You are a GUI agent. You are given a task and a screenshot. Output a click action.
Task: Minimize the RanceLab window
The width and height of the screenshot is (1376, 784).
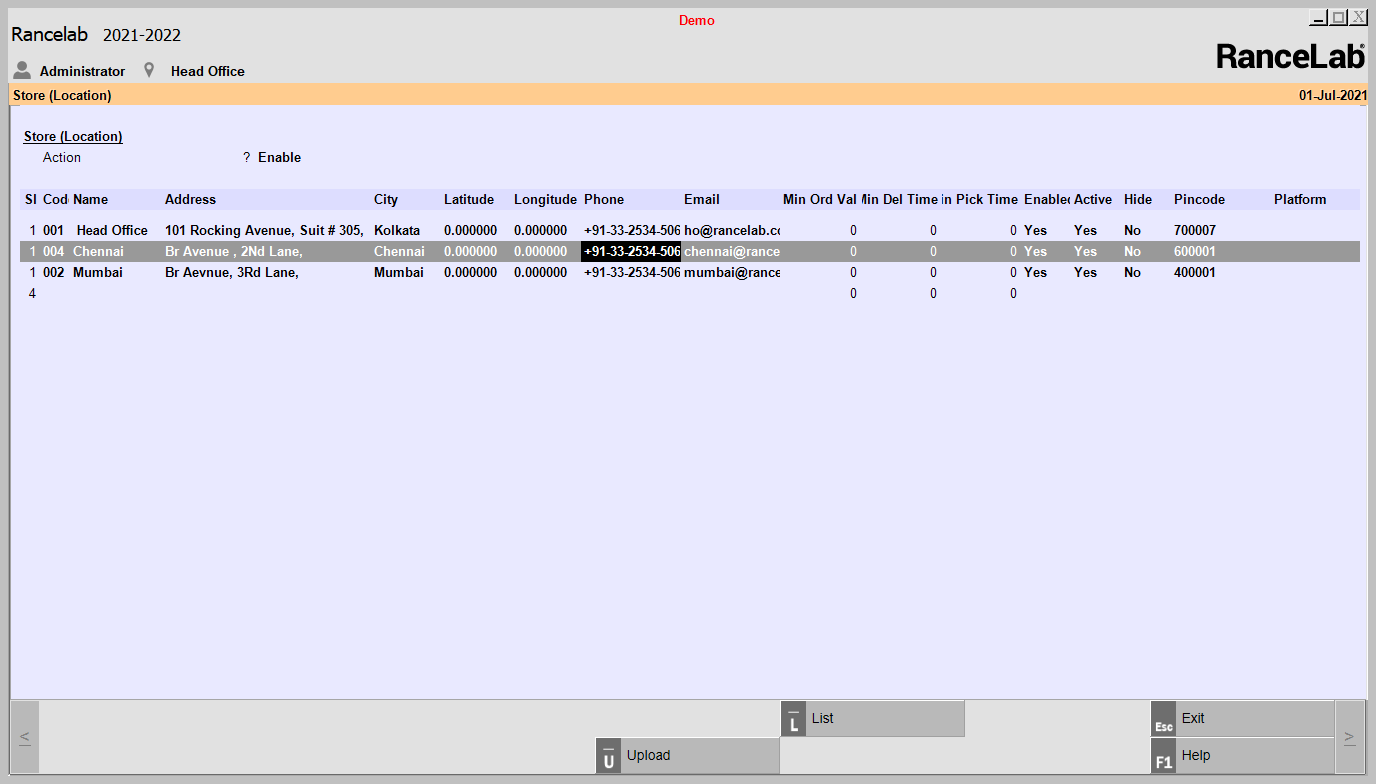pos(1318,18)
